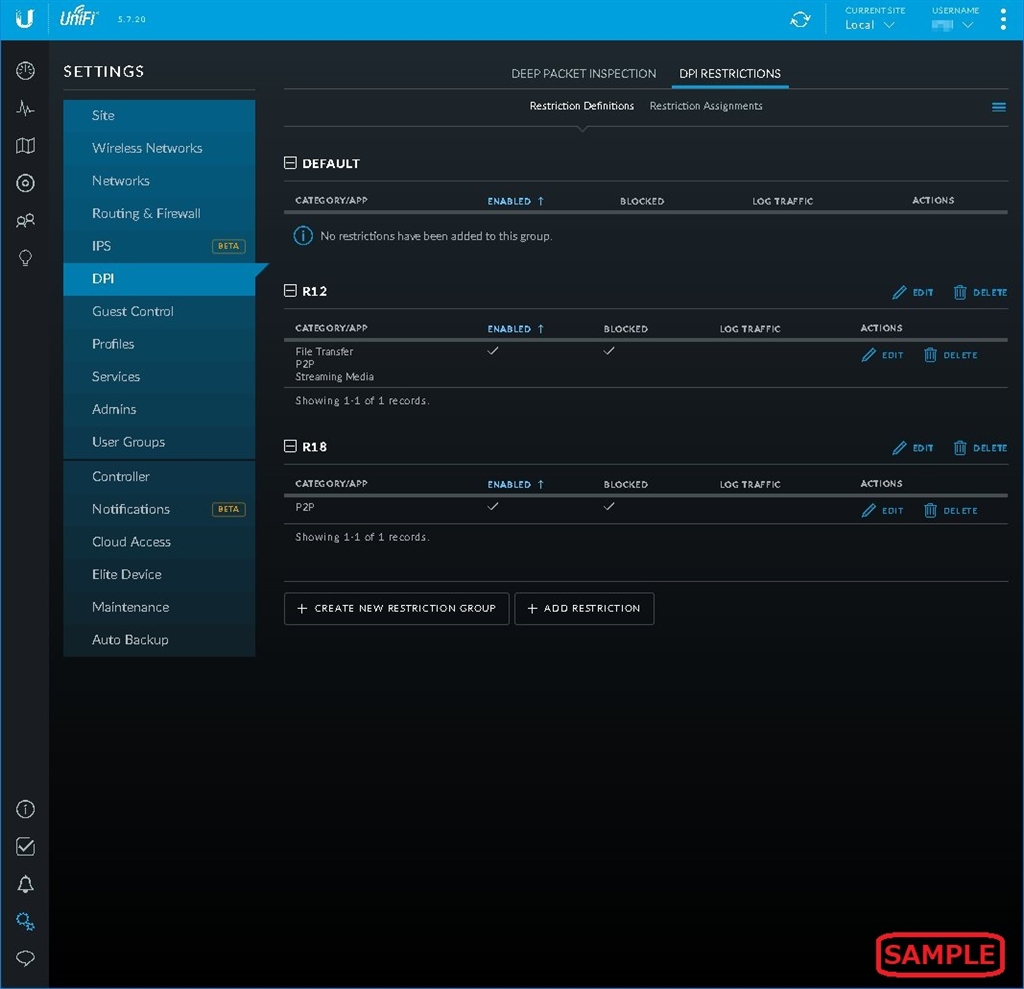This screenshot has height=989, width=1024.
Task: Edit the R18 restriction group
Action: 912,447
